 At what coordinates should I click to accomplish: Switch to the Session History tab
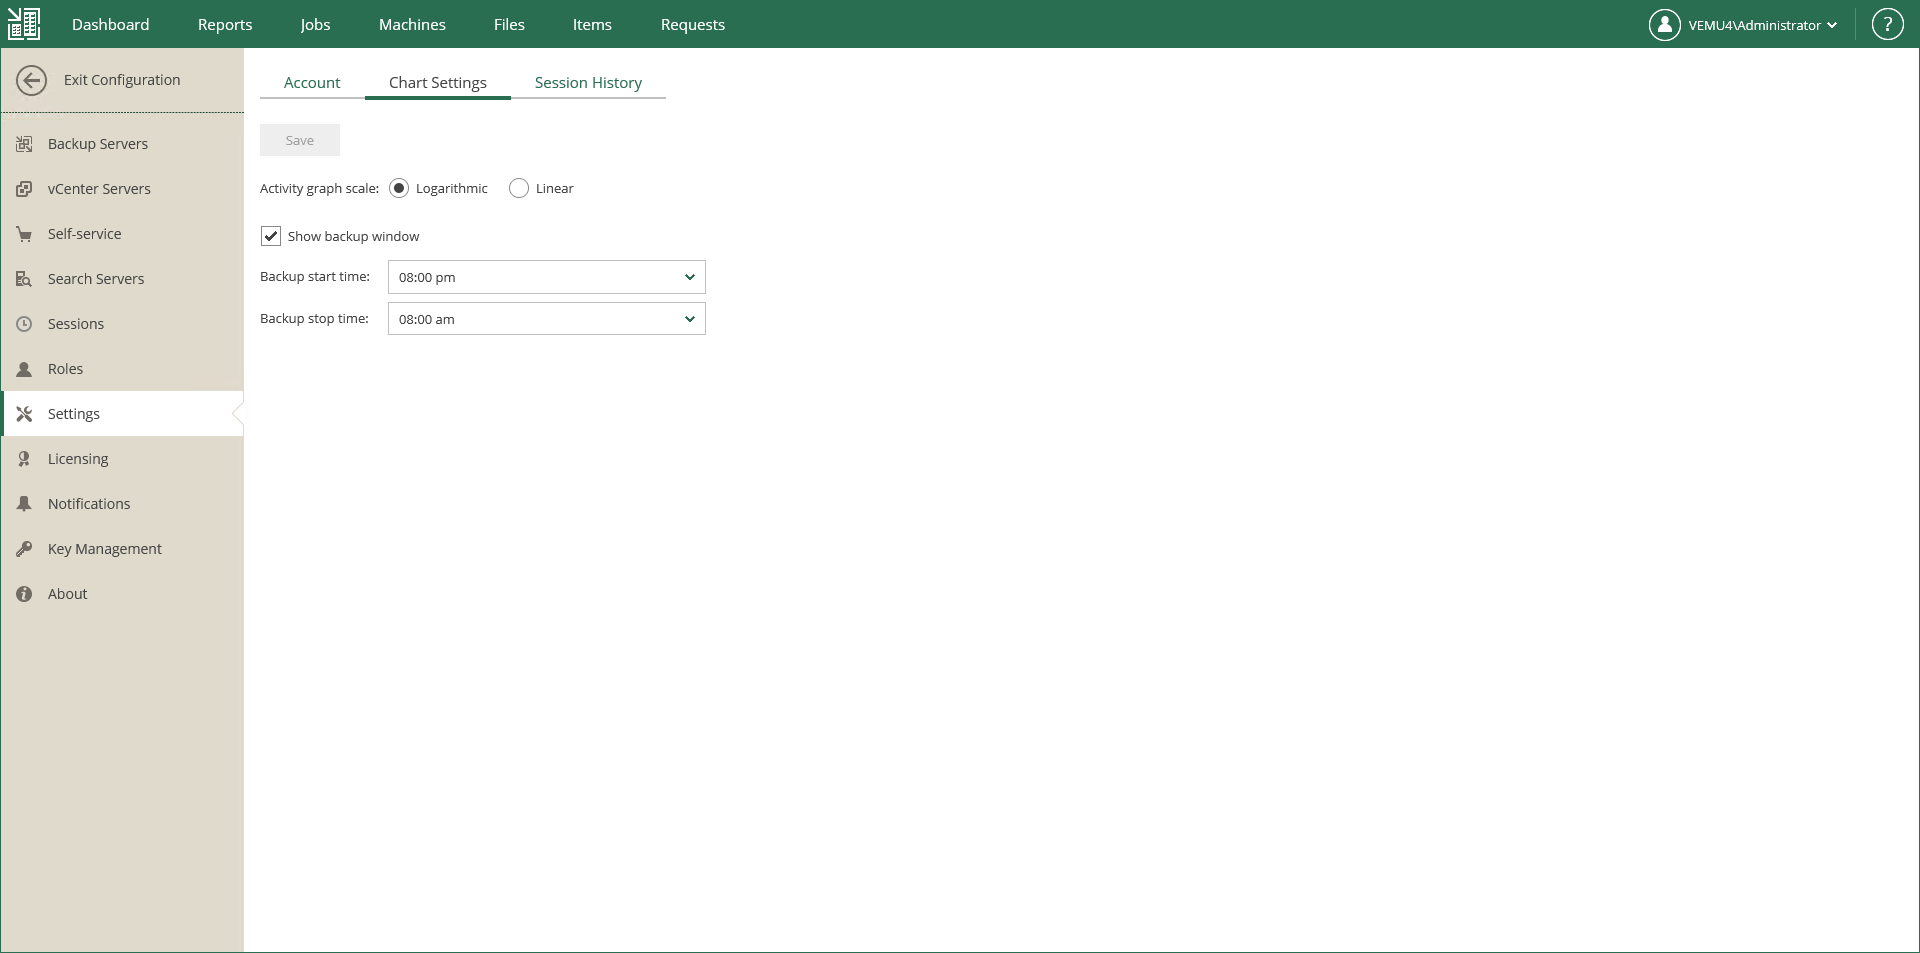point(588,83)
